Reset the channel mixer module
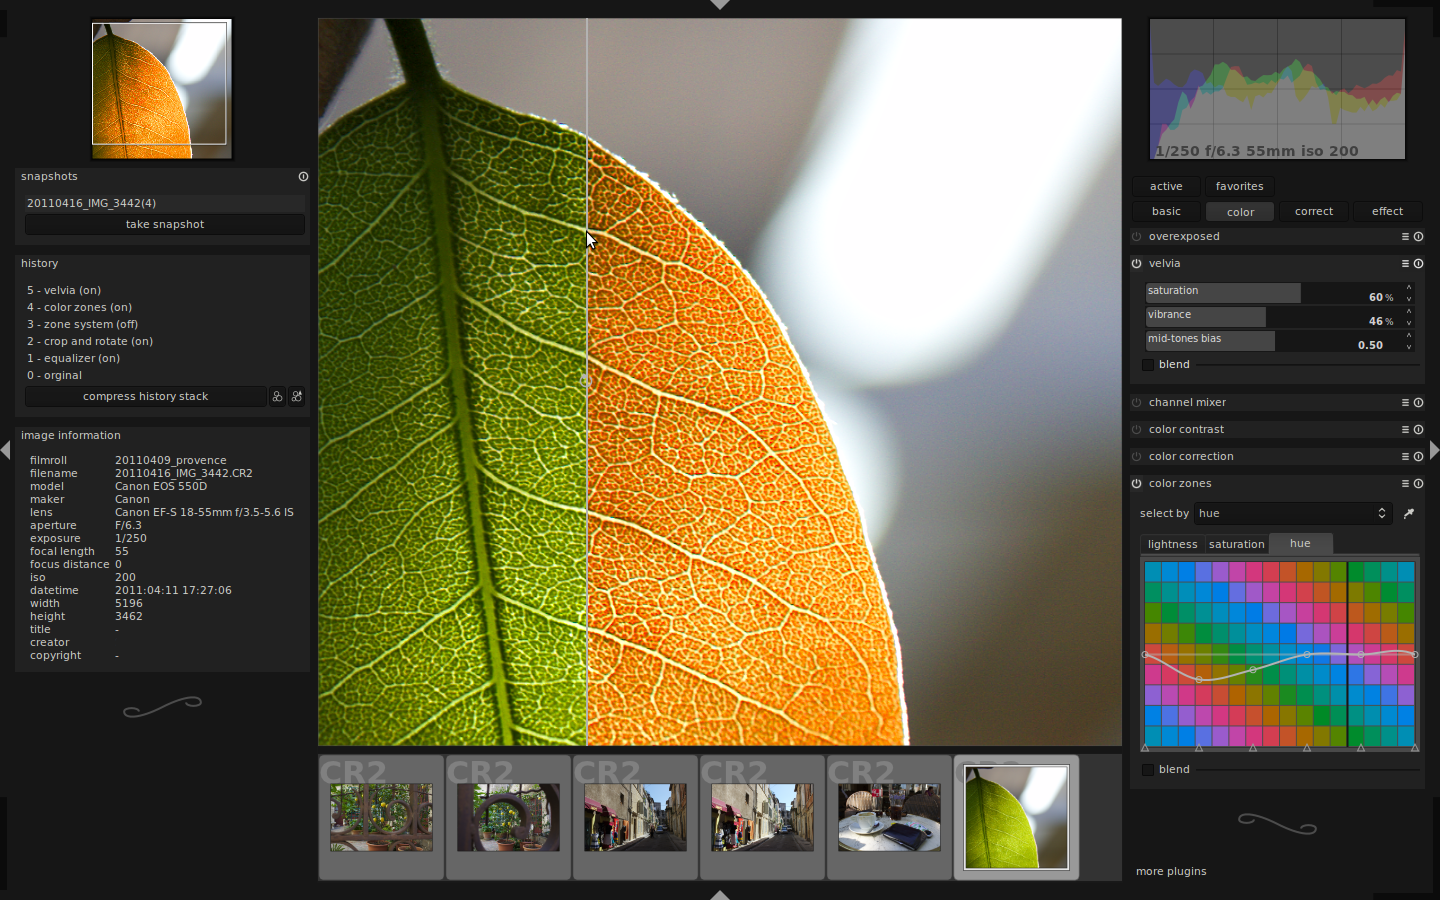1440x900 pixels. (x=1418, y=402)
